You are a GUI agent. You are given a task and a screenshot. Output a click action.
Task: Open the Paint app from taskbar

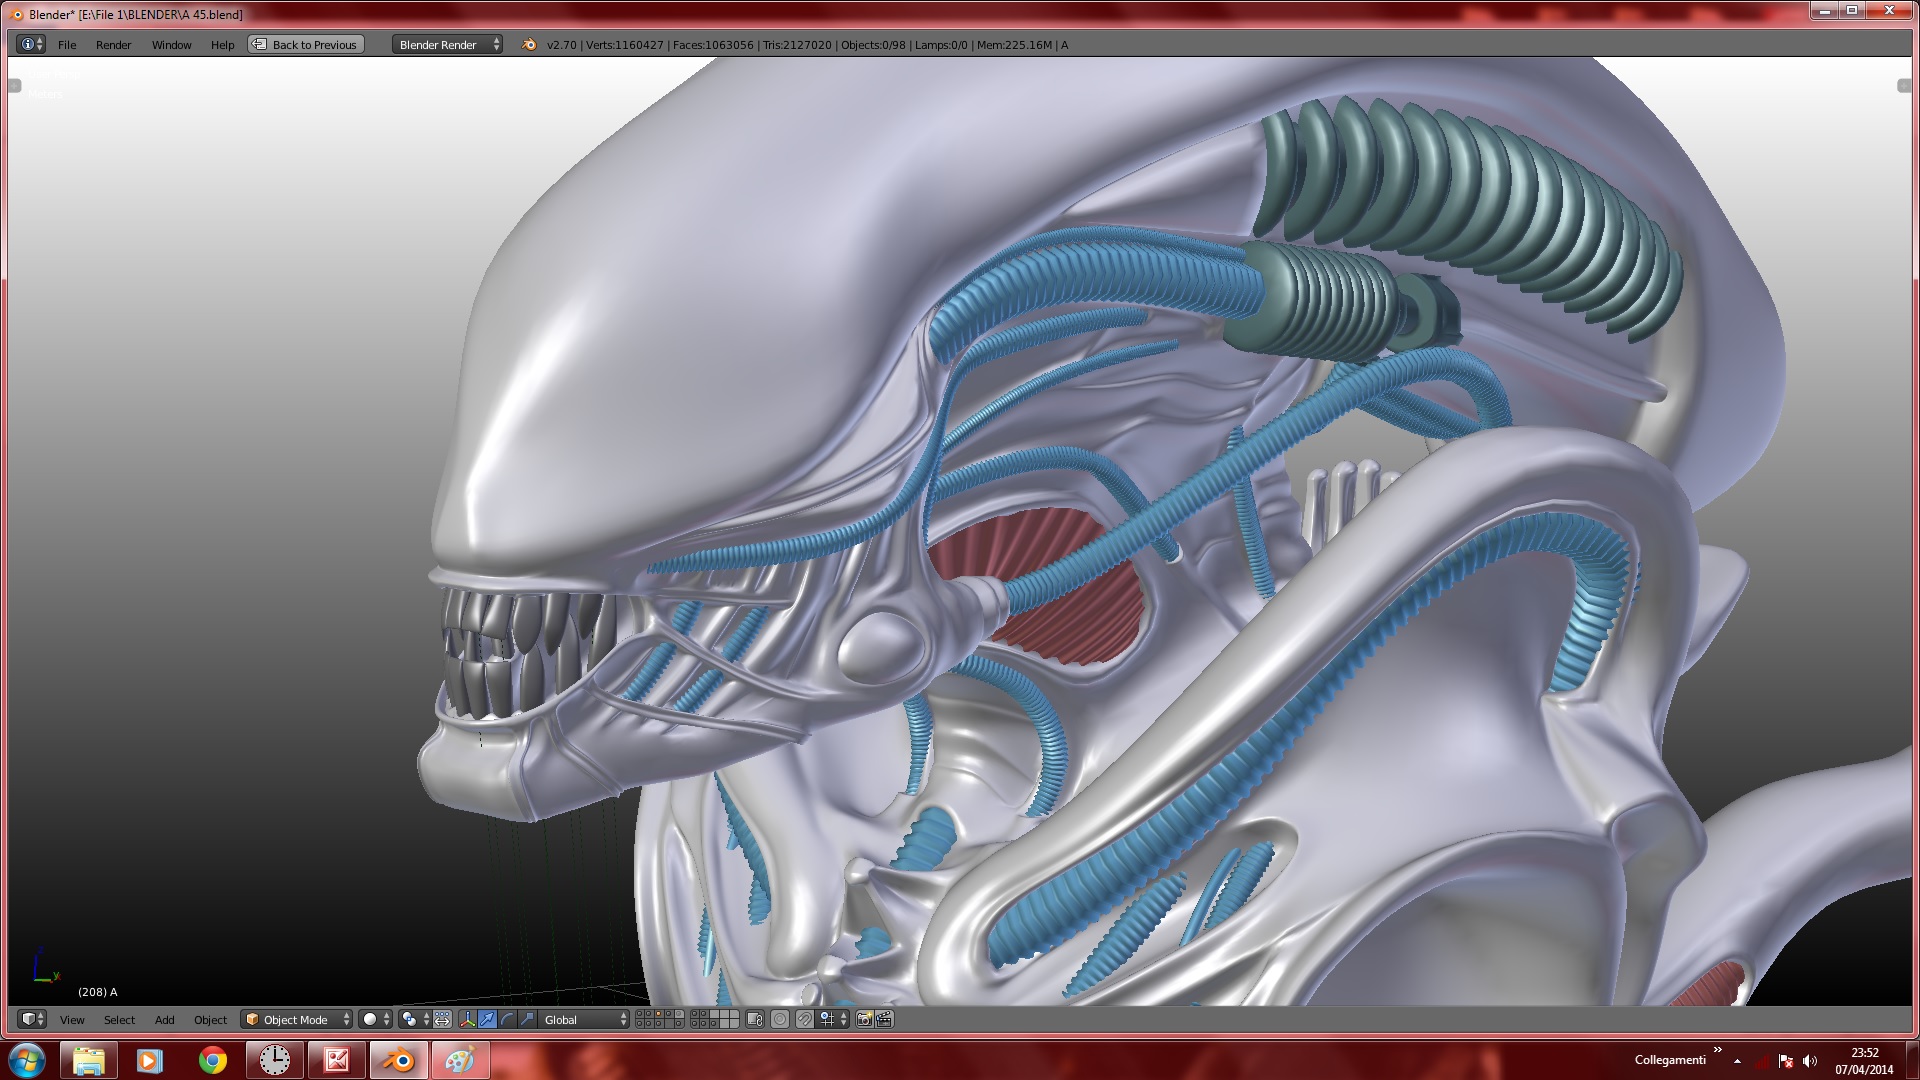(460, 1060)
